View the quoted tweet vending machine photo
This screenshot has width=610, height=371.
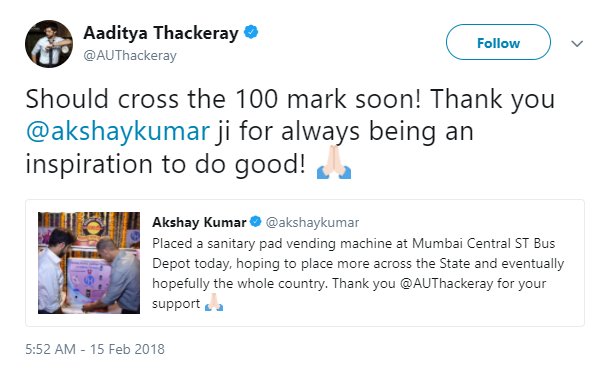point(89,262)
